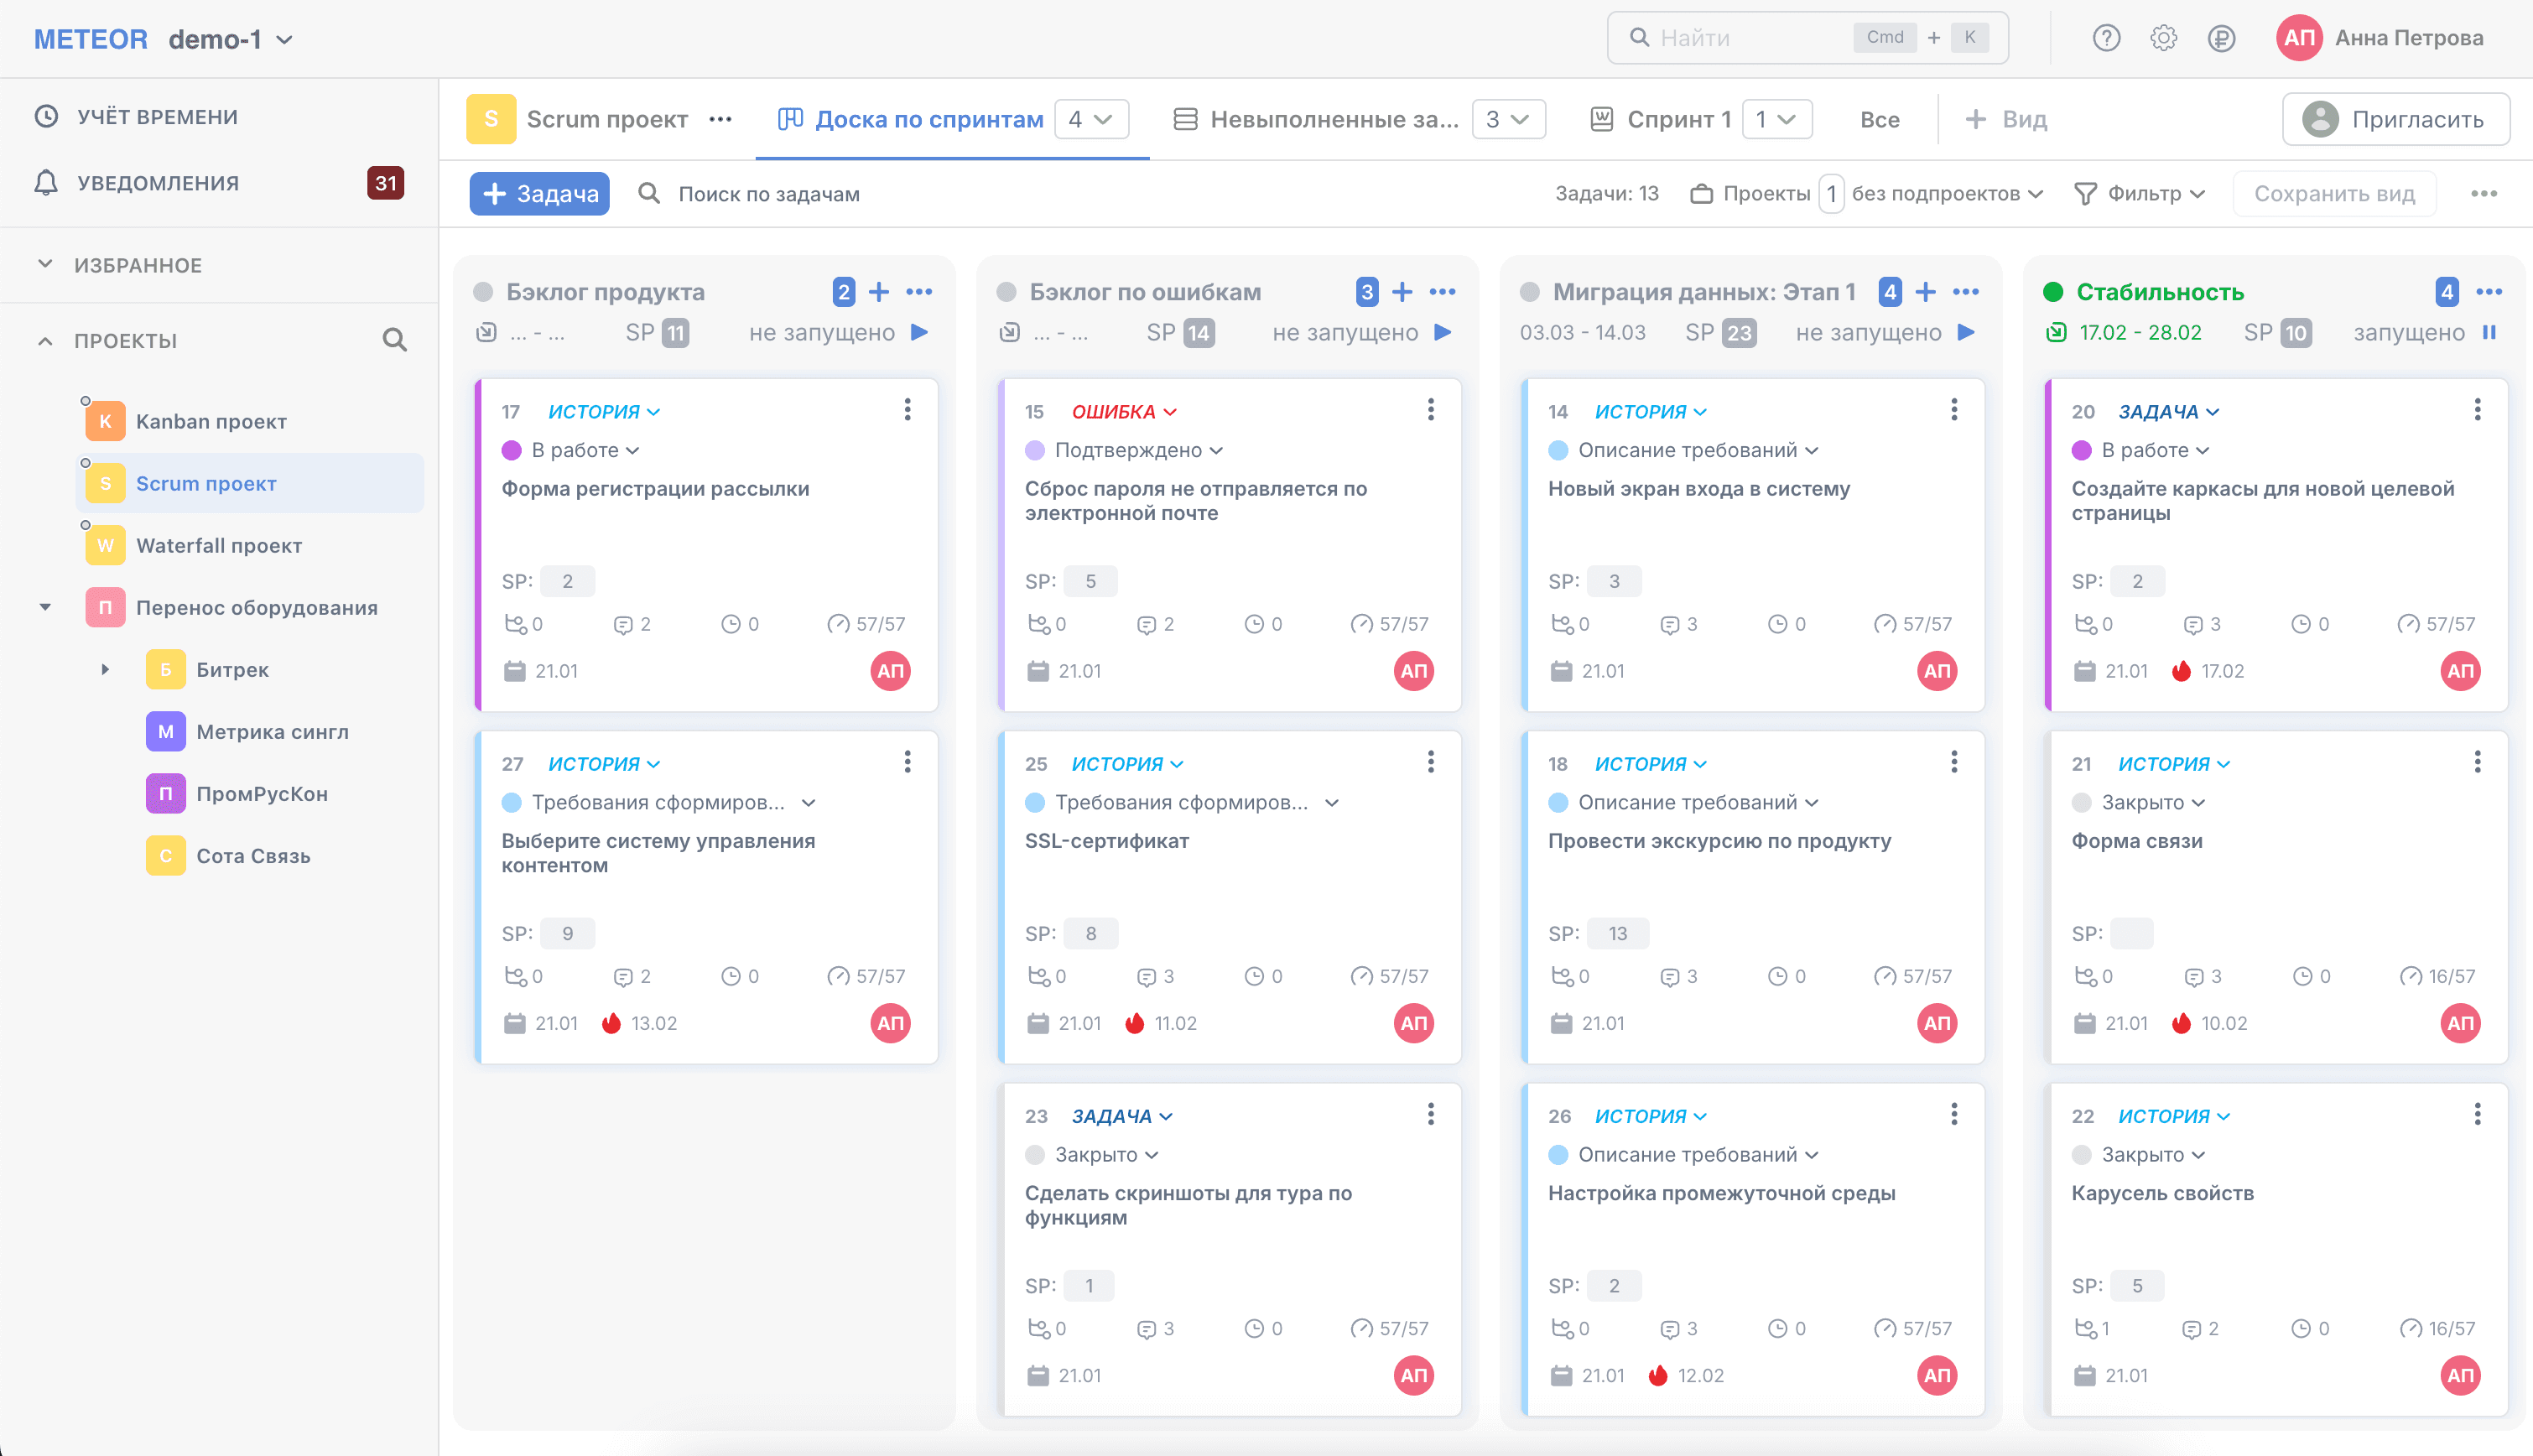Screen dimensions: 2533x1456
Task: Click Сохранить вид button
Action: point(2334,194)
